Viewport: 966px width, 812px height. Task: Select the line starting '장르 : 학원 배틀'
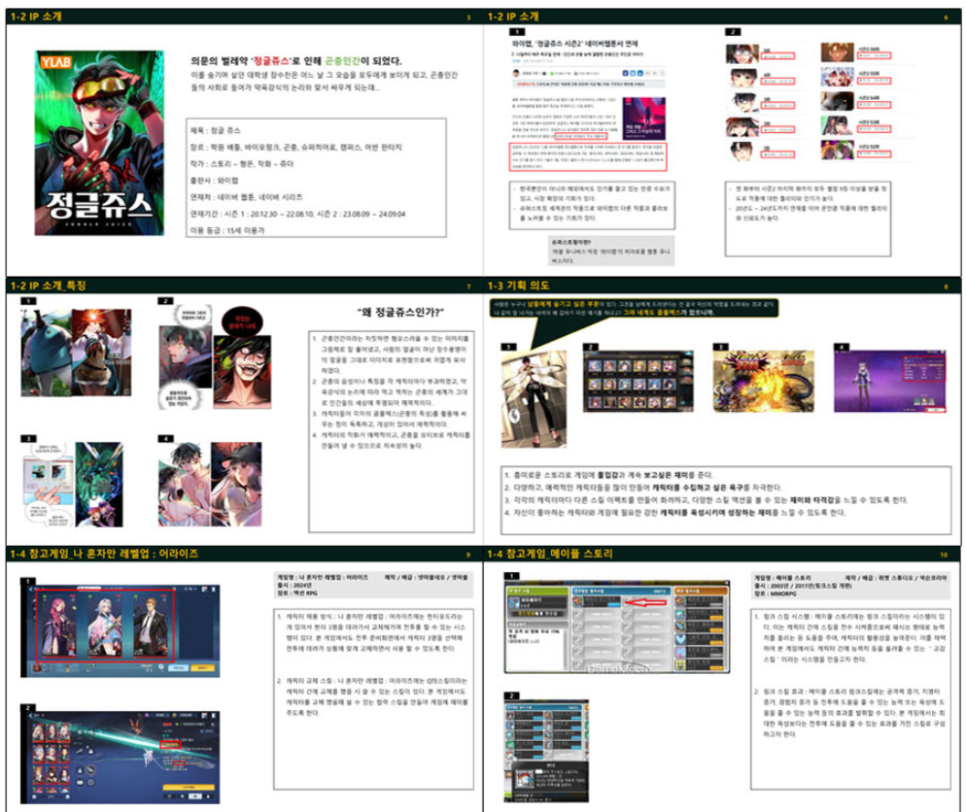click(296, 147)
